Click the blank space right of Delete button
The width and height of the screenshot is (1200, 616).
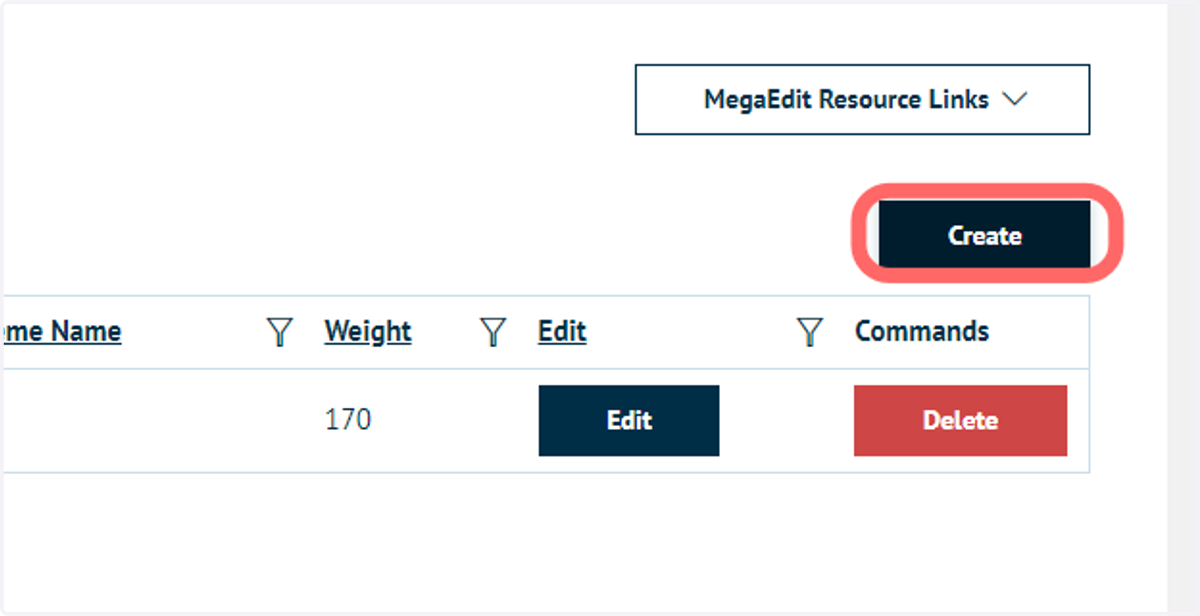tap(1078, 420)
